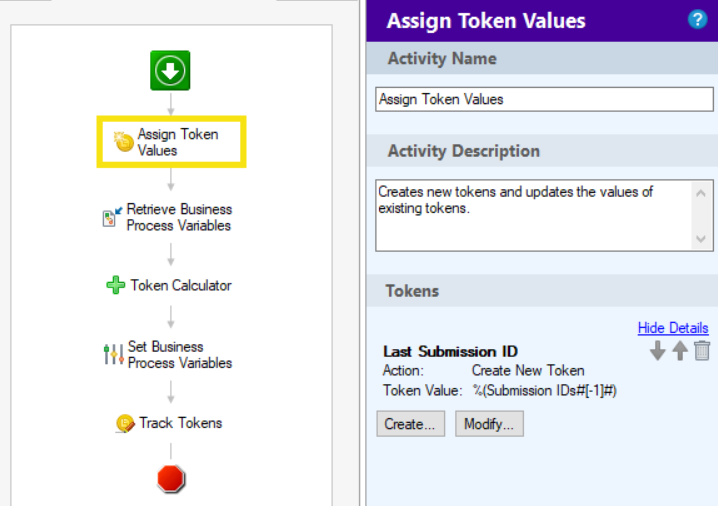Collapse the Activity Description section header
Viewport: 718px width, 506px height.
(x=542, y=151)
